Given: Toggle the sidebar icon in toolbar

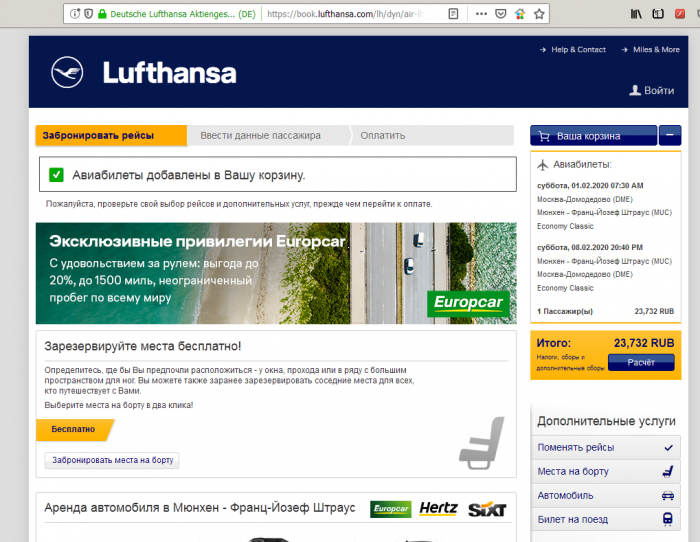Looking at the screenshot, I should pyautogui.click(x=658, y=14).
